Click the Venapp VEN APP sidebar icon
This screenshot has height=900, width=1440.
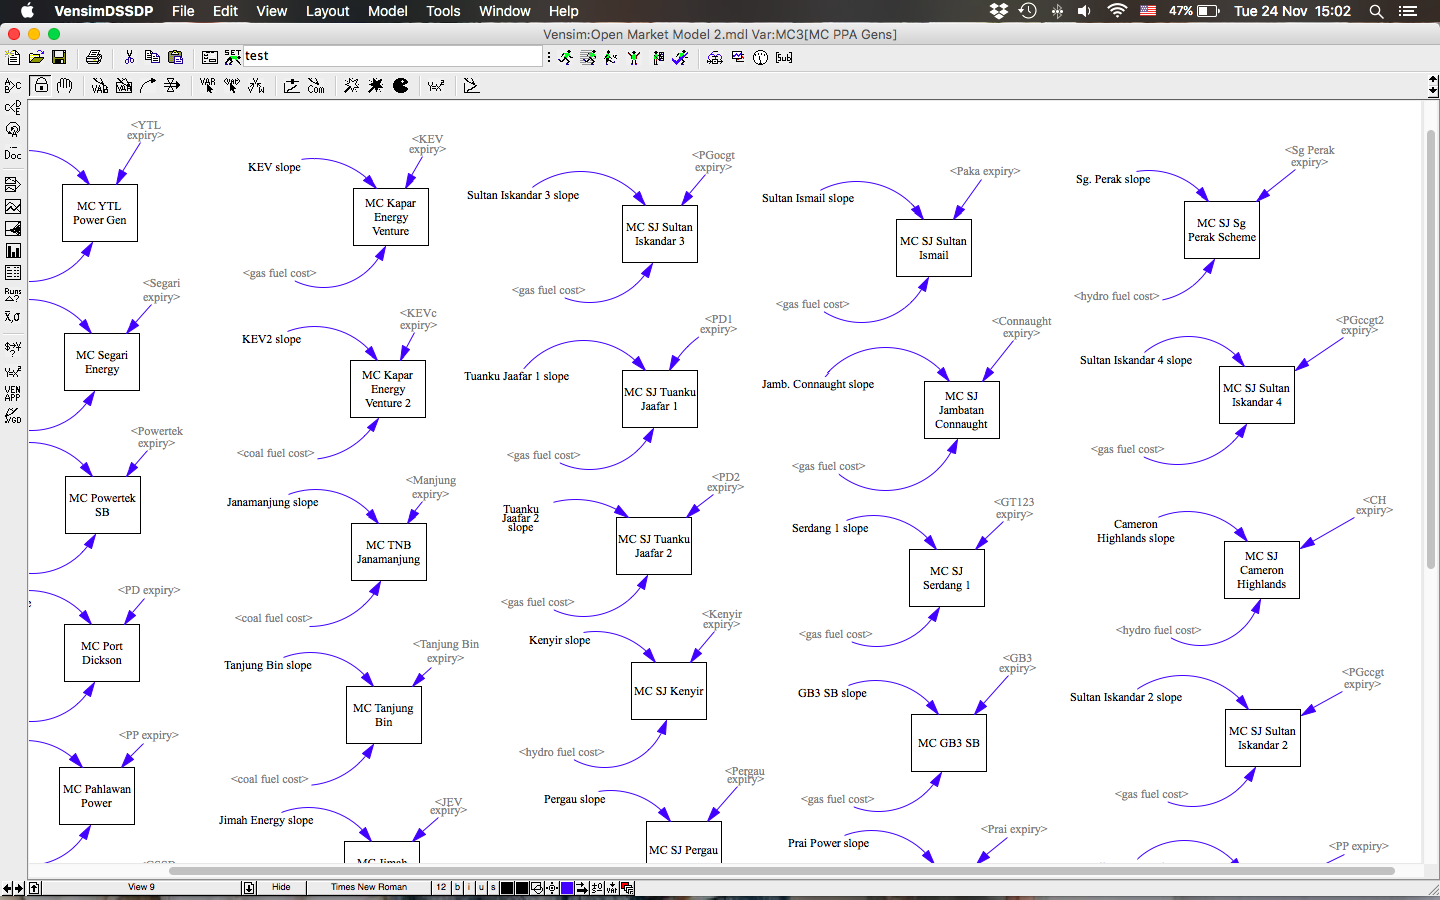(x=13, y=393)
